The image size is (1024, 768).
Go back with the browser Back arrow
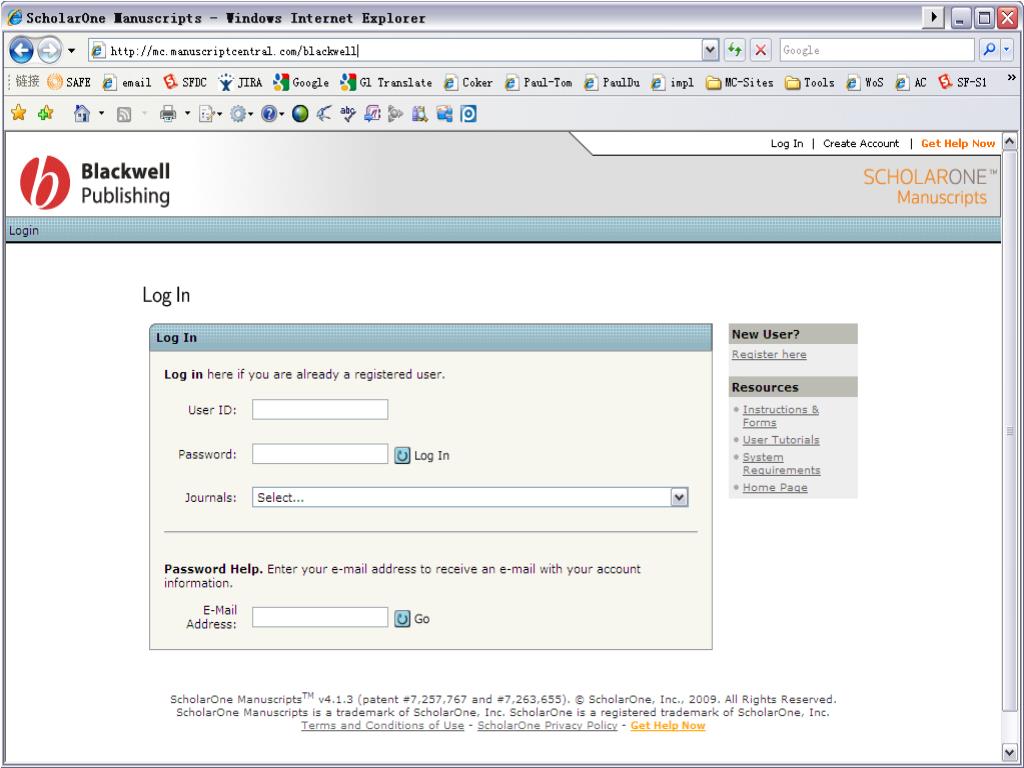[21, 50]
